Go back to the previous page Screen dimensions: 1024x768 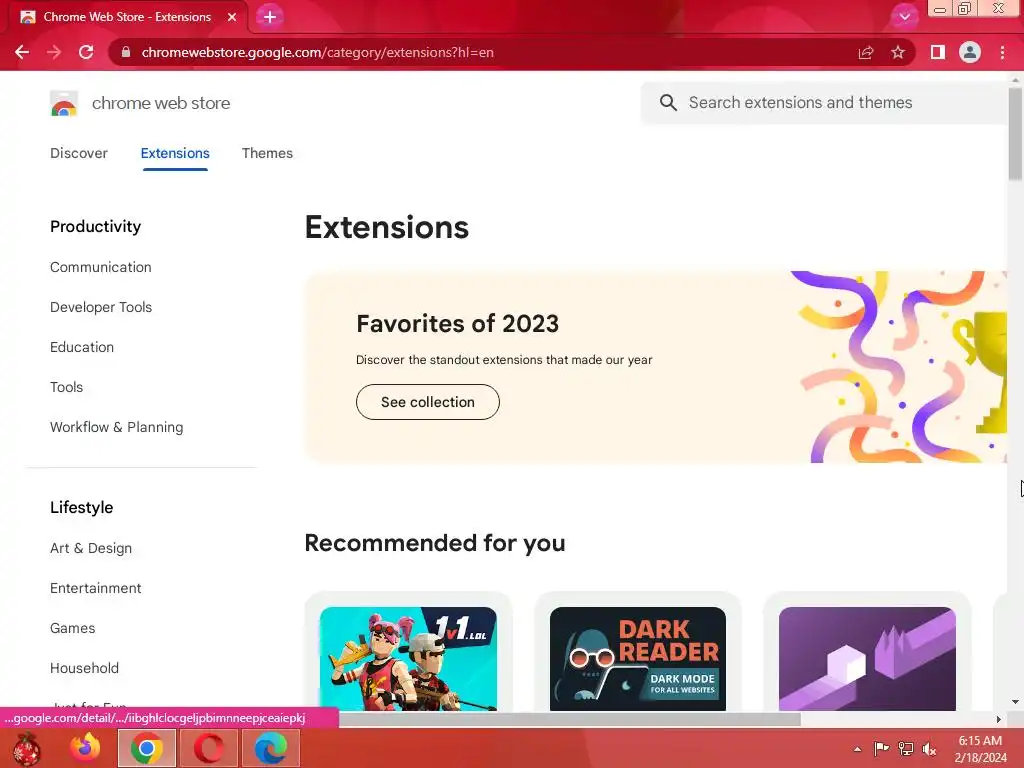click(x=22, y=52)
